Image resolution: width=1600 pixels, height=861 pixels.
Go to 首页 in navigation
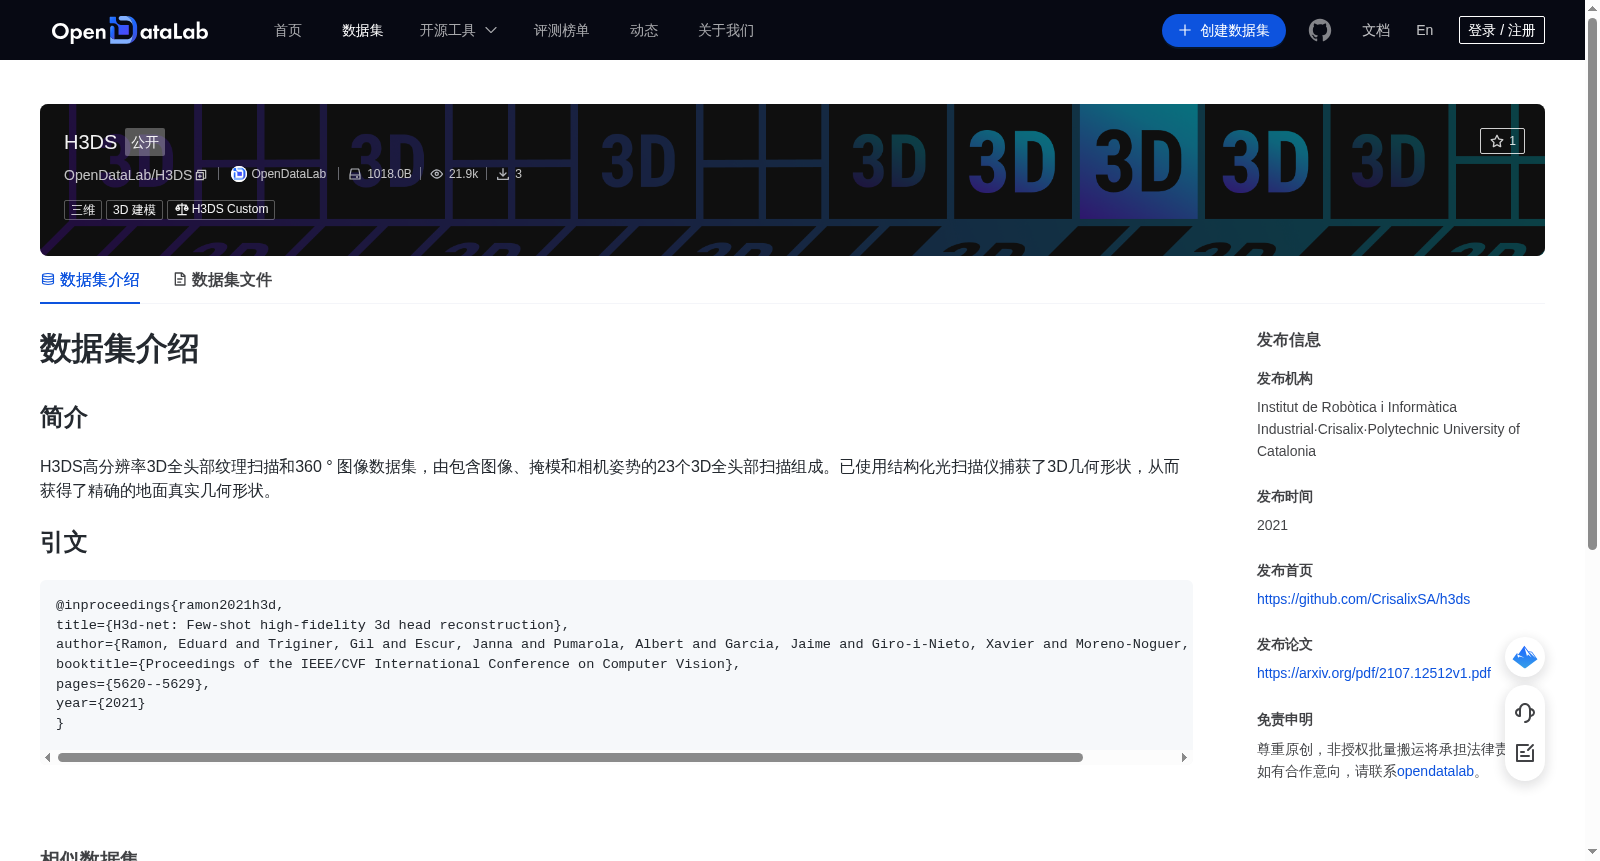(x=288, y=30)
